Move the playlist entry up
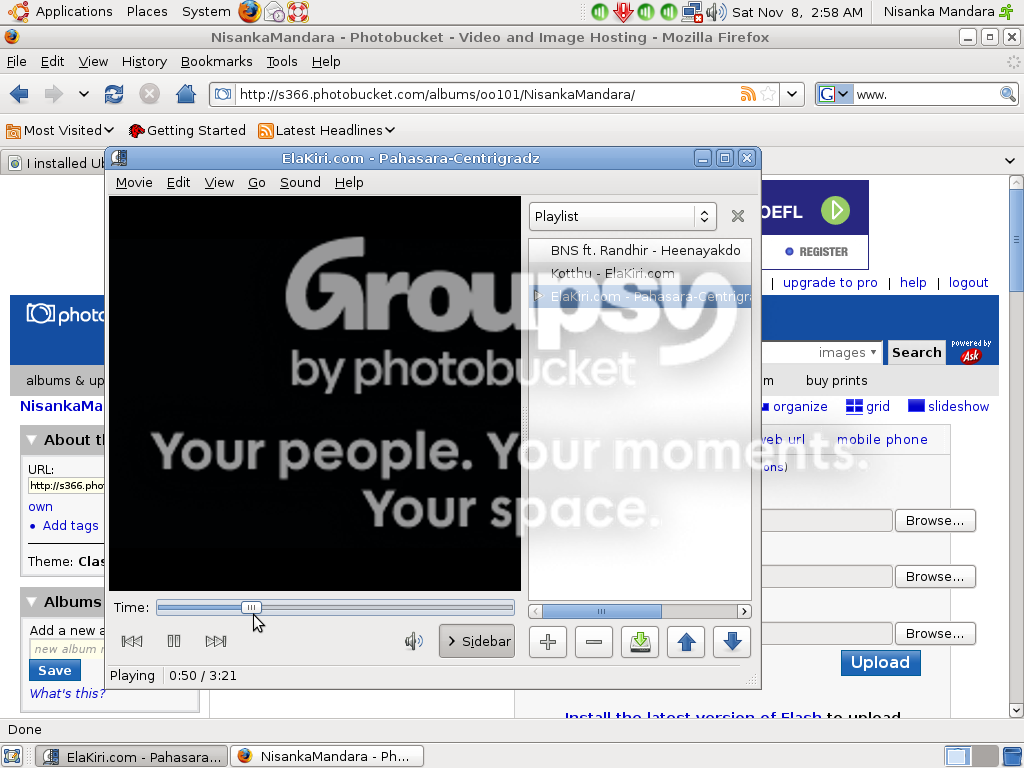 (686, 642)
